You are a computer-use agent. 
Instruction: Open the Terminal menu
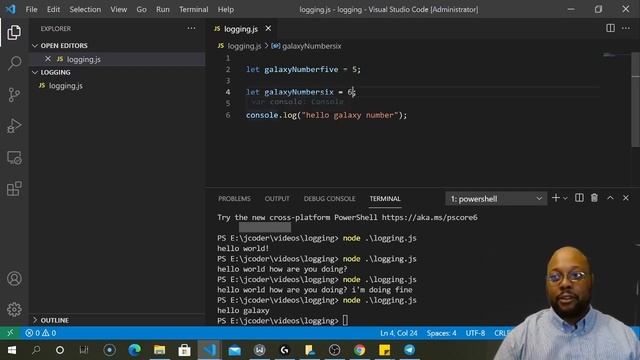[193, 9]
